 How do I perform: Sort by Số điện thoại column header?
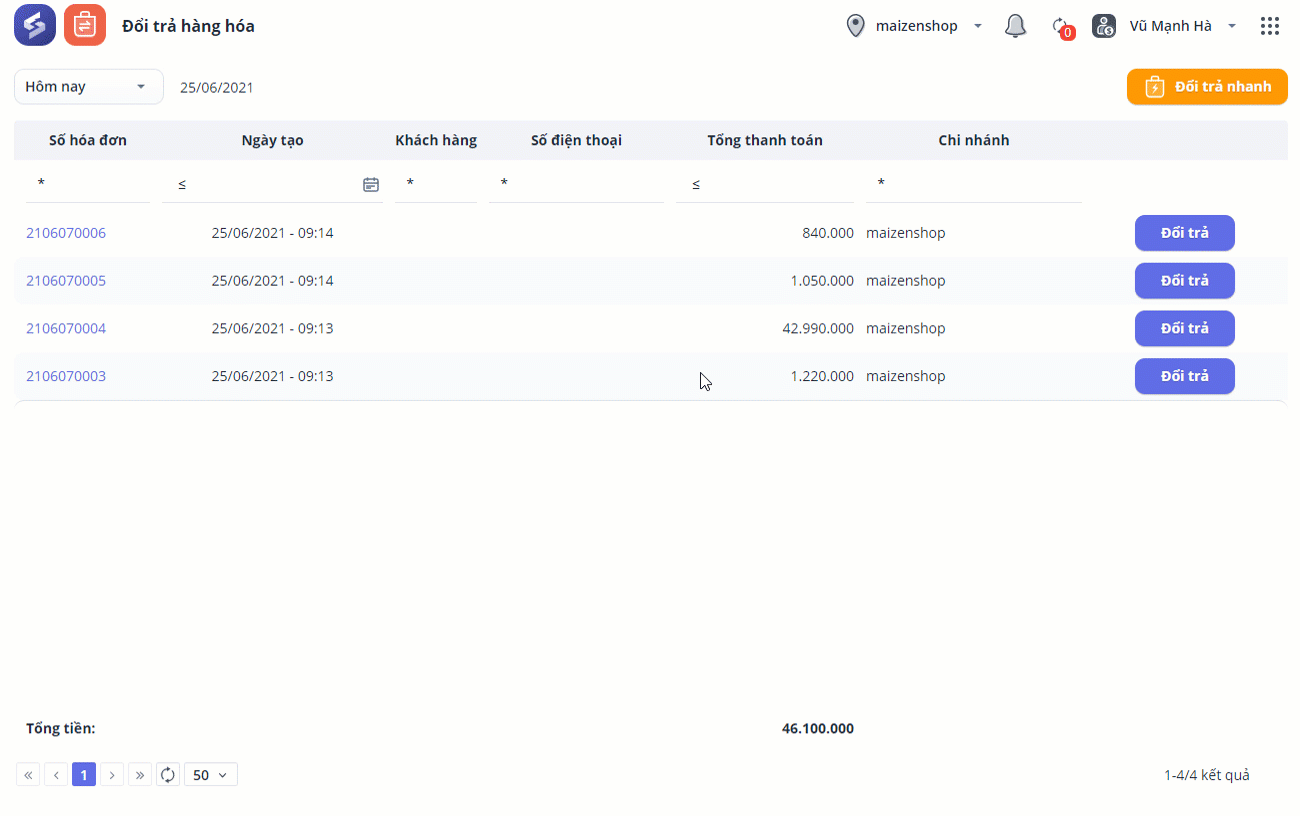tap(576, 141)
